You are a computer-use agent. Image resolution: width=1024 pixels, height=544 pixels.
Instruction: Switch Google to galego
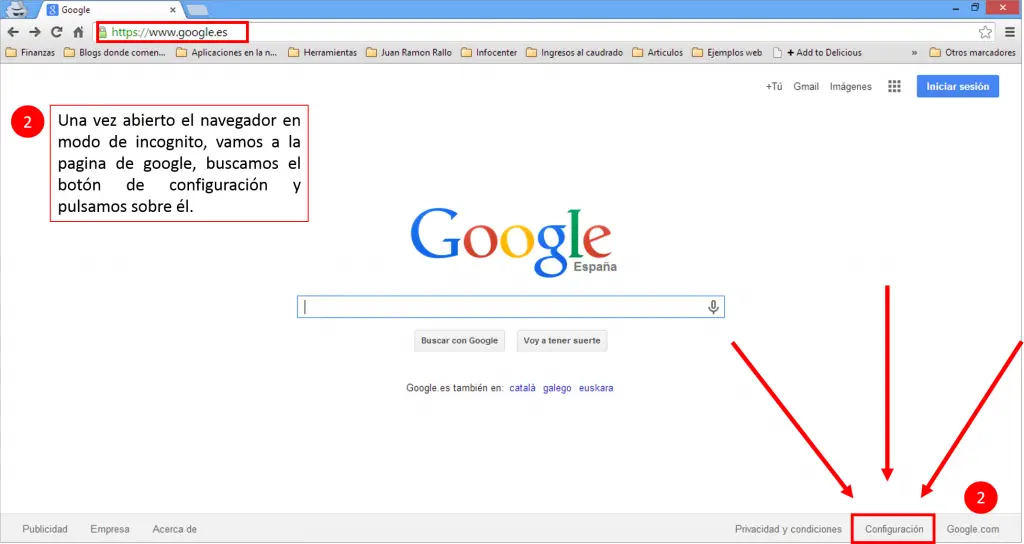pyautogui.click(x=557, y=388)
